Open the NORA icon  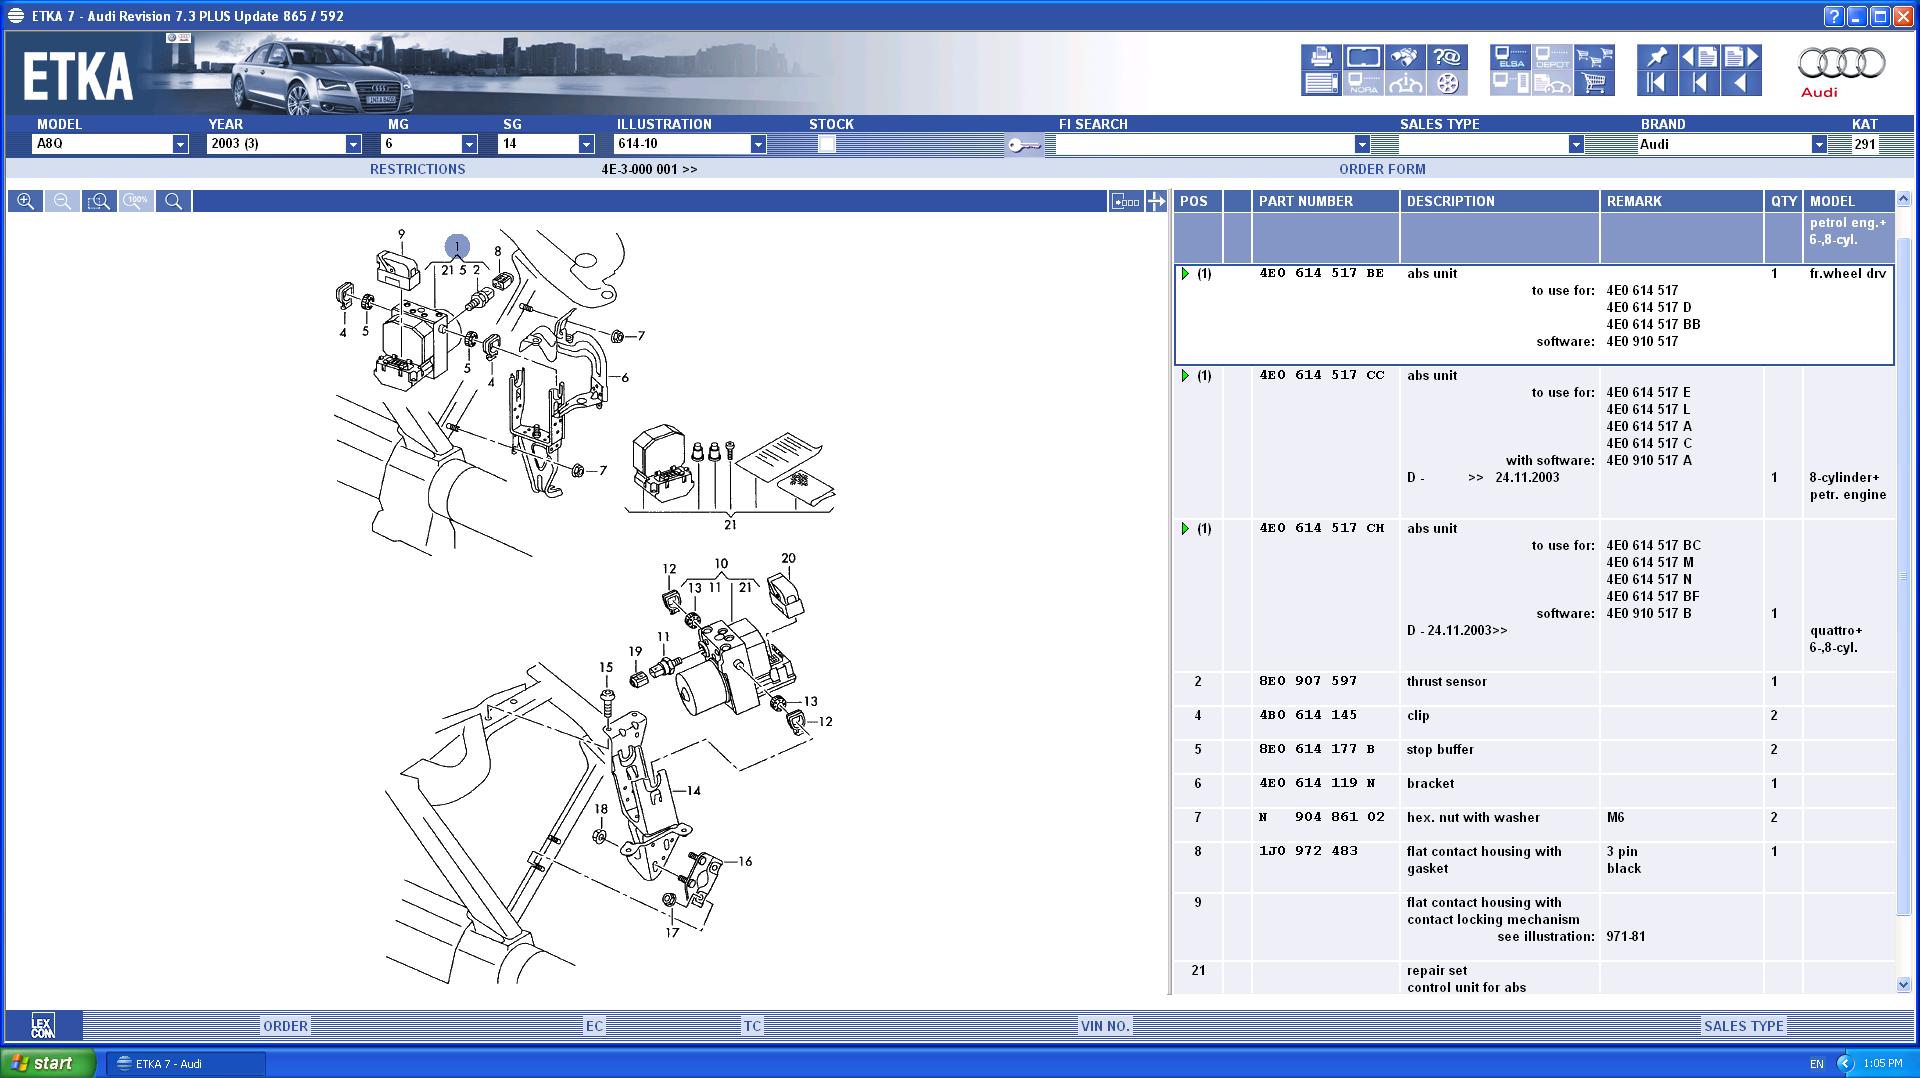click(1363, 83)
